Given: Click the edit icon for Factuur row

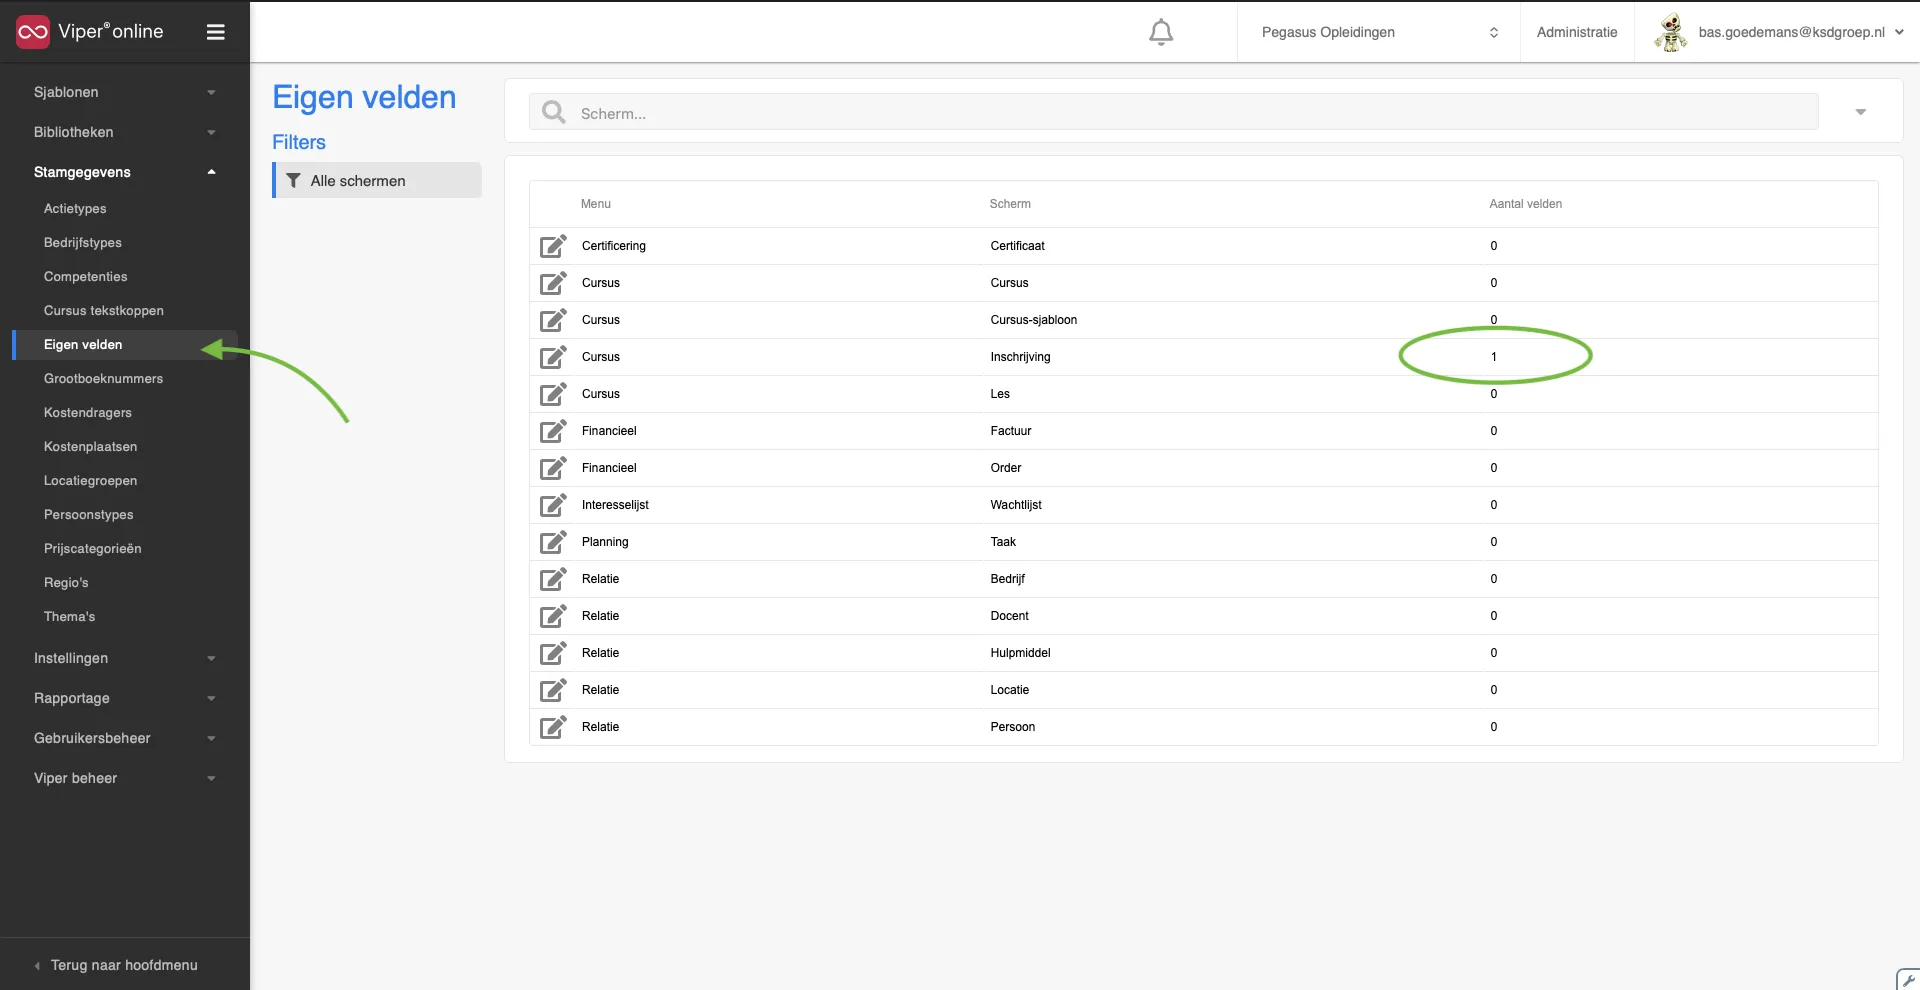Looking at the screenshot, I should (553, 431).
